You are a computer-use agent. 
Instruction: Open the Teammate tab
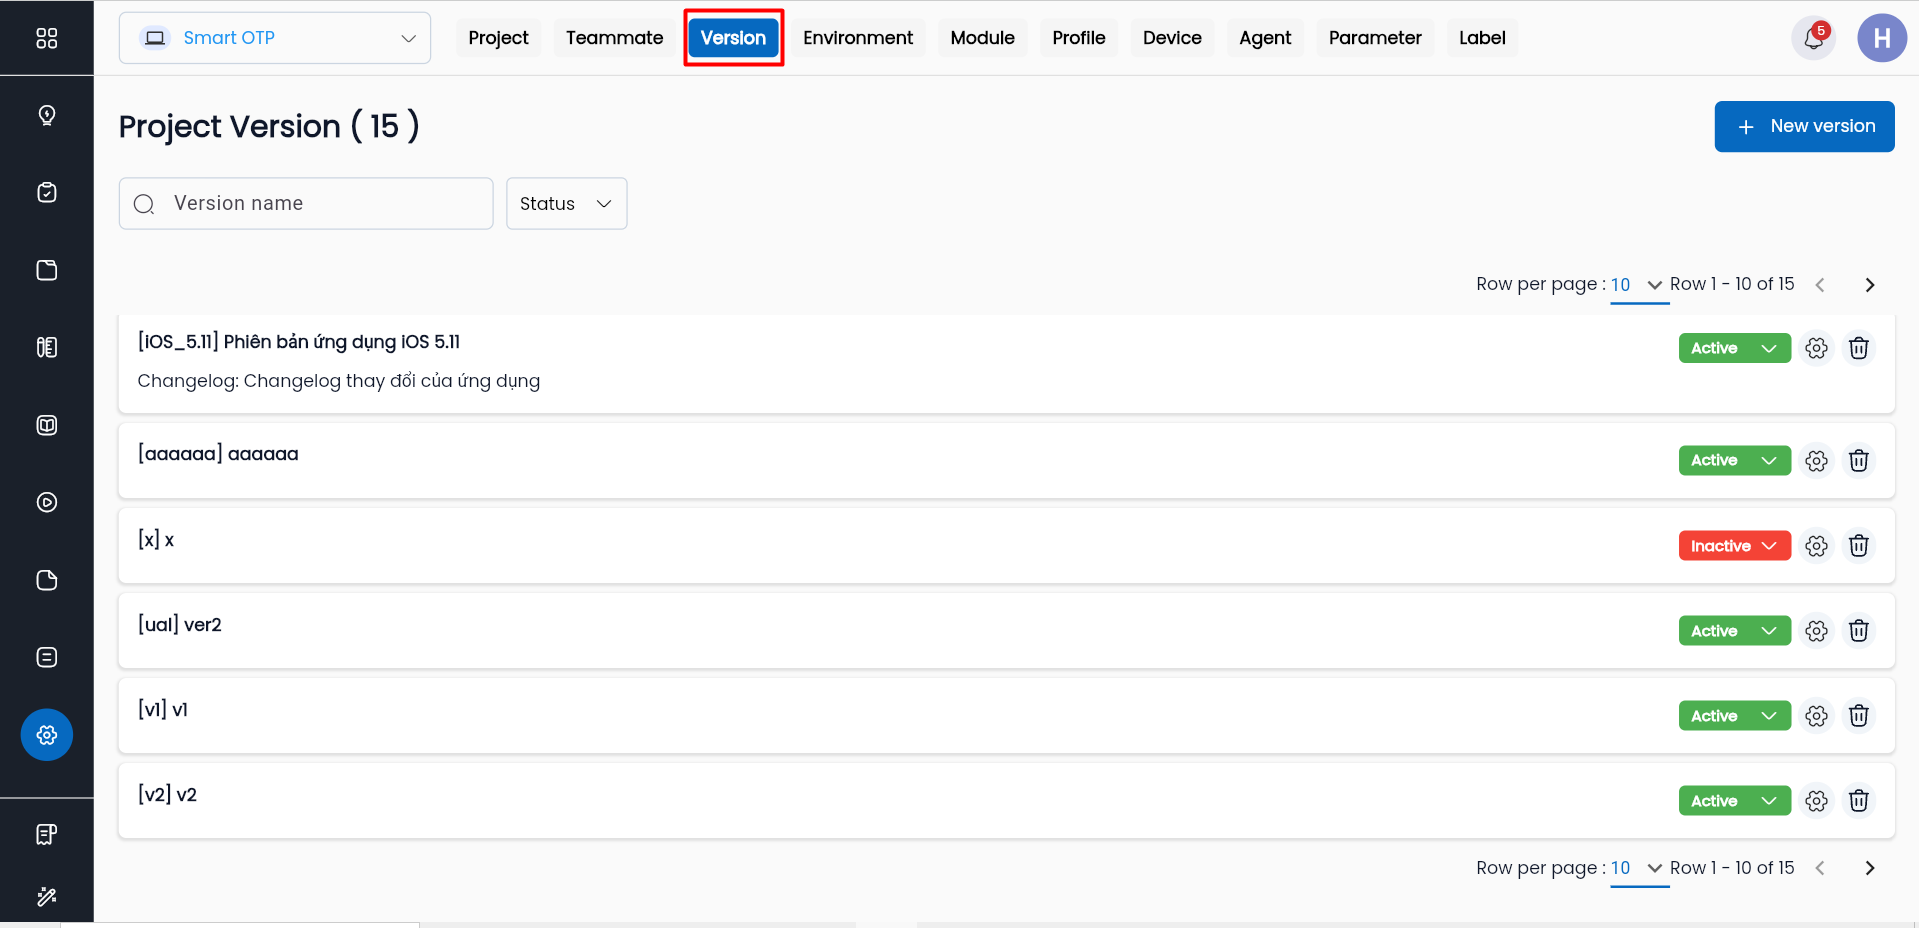pyautogui.click(x=614, y=38)
